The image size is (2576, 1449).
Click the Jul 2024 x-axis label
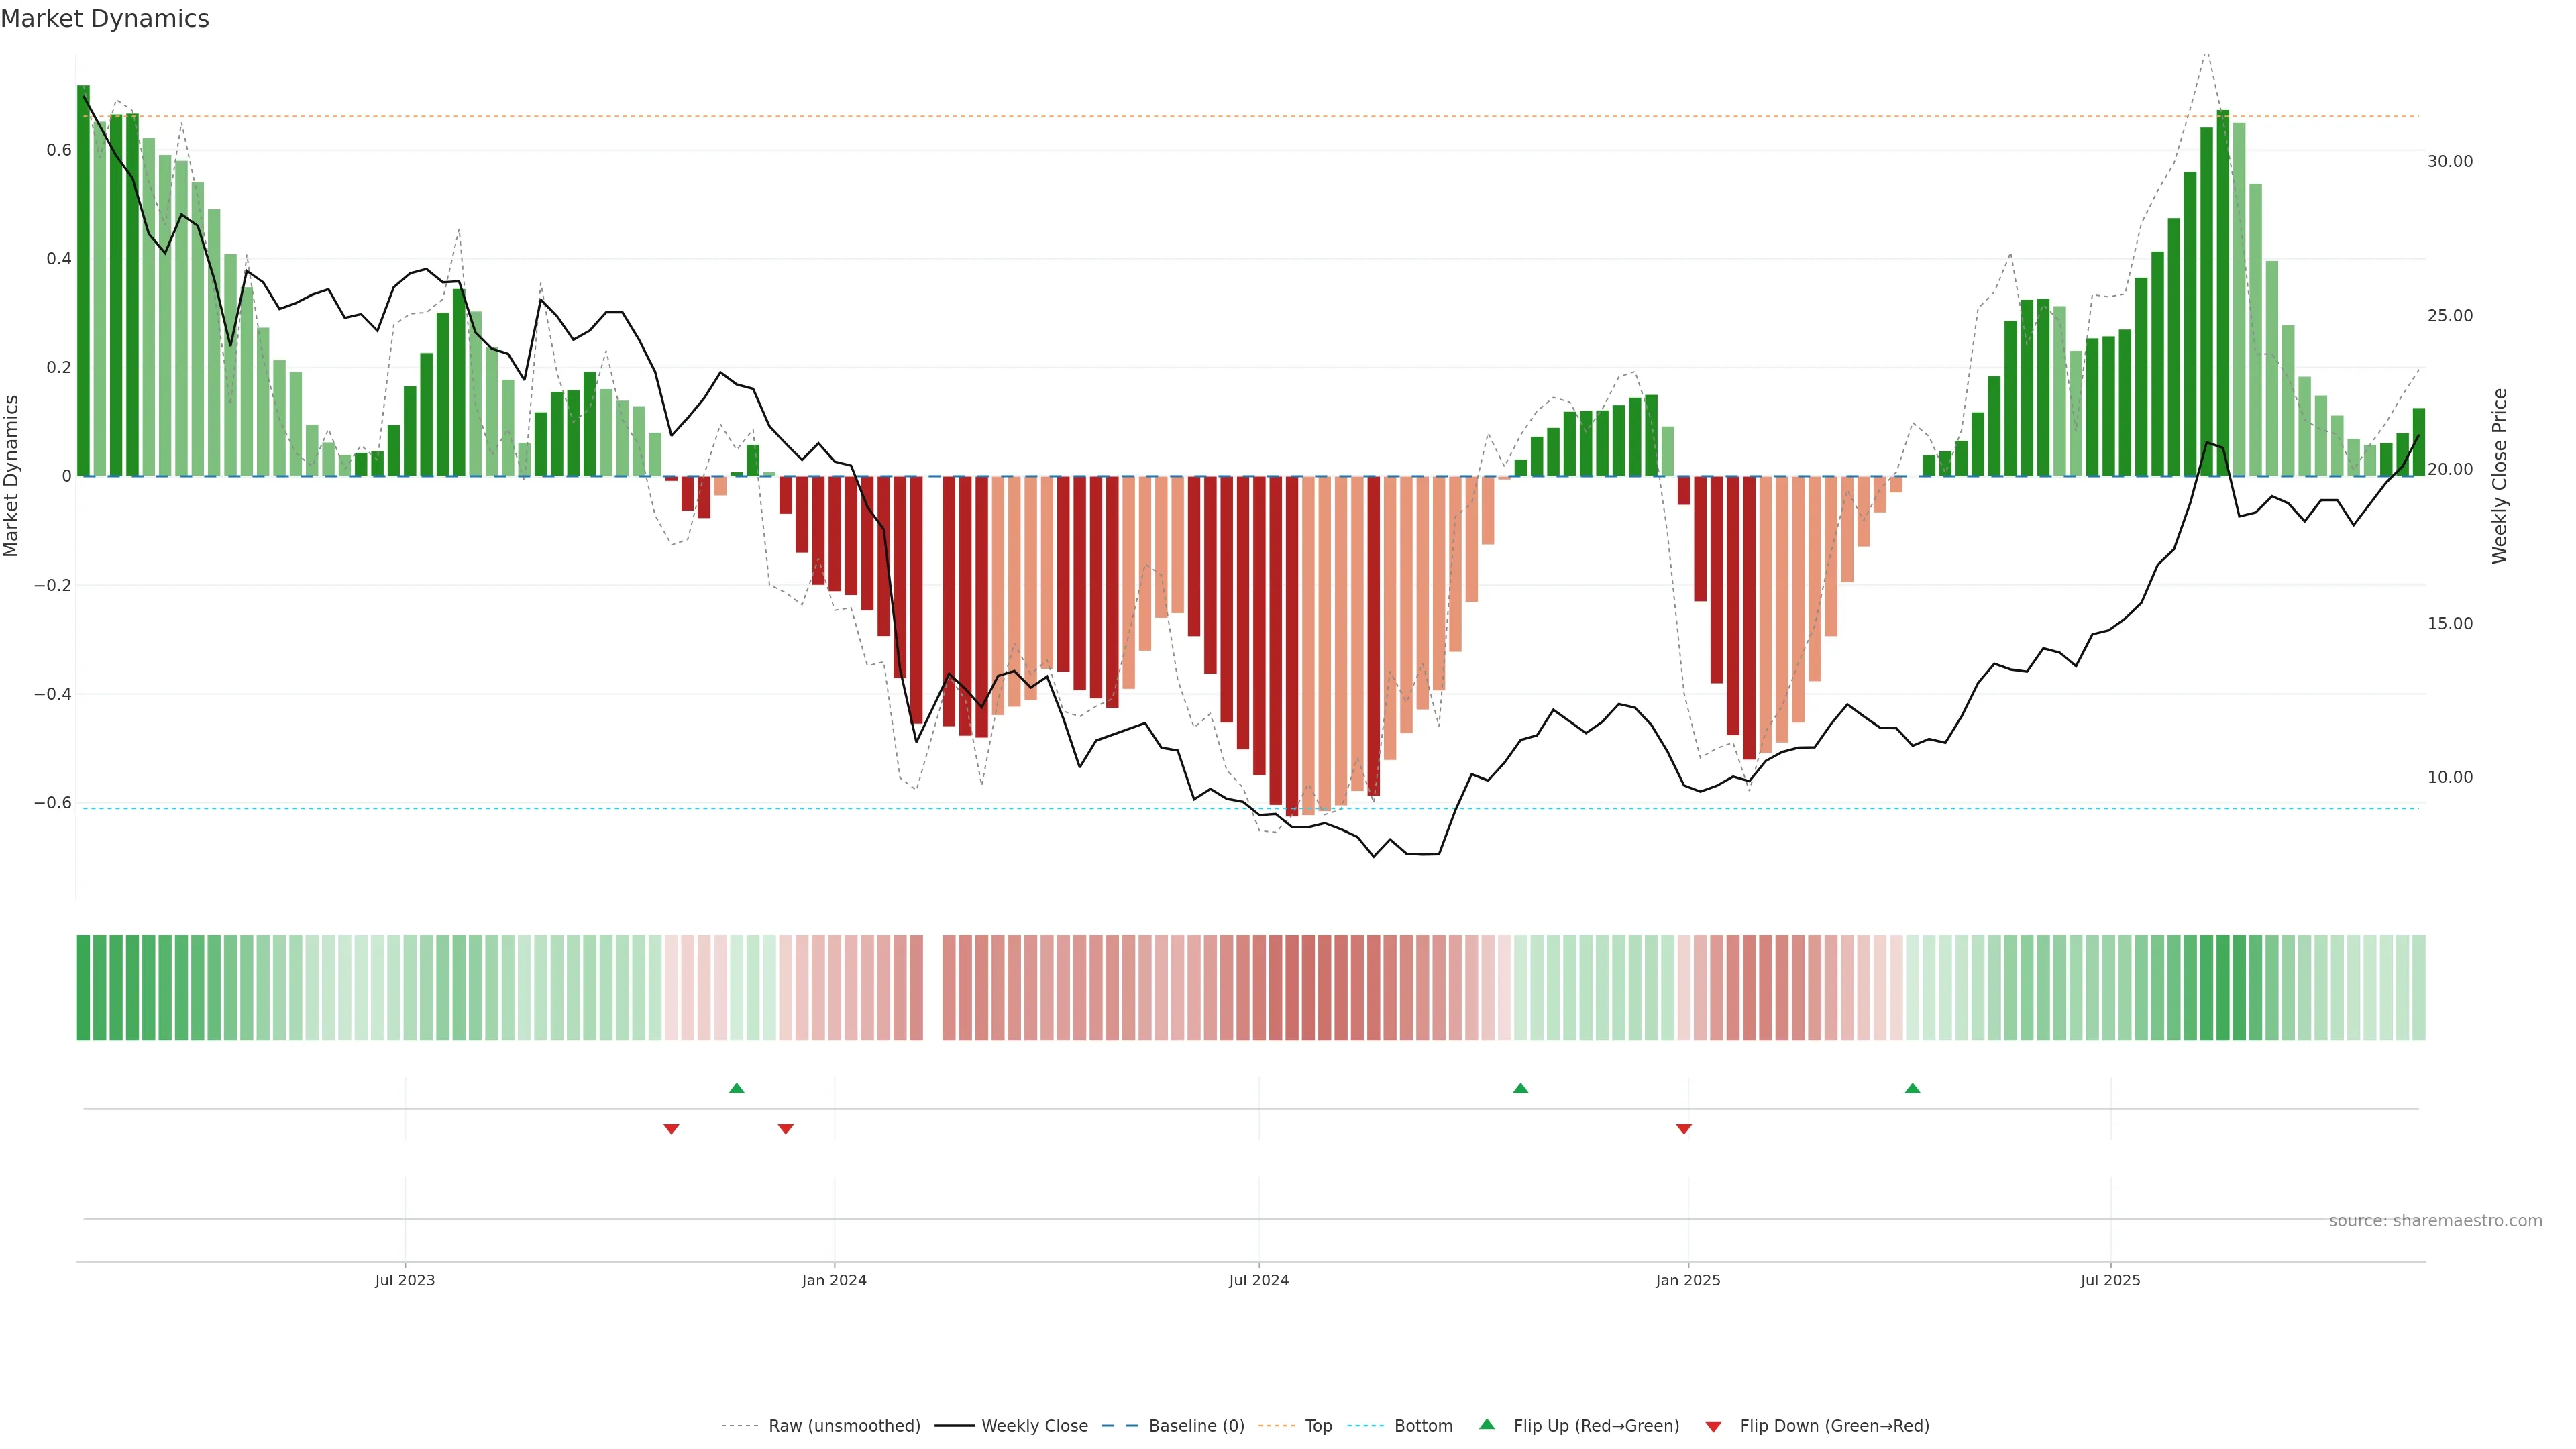tap(1258, 1280)
